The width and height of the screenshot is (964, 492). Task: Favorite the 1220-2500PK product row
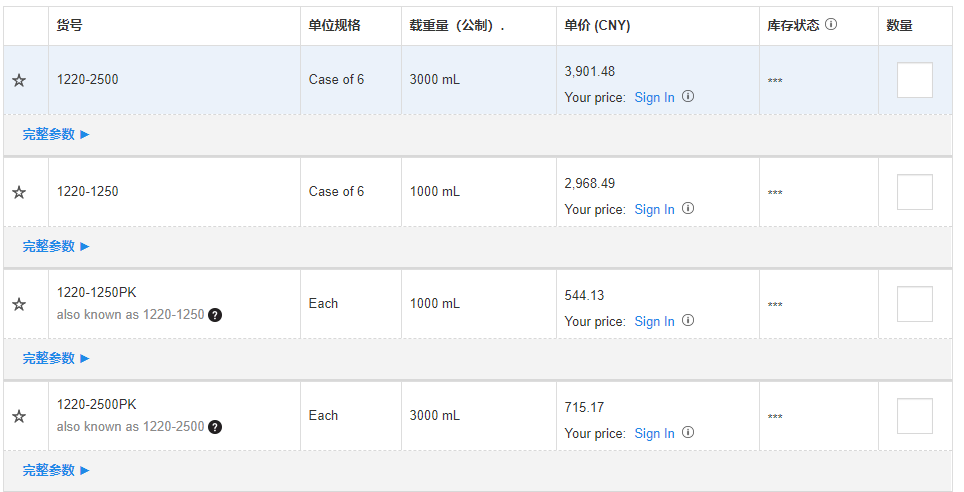coord(19,416)
